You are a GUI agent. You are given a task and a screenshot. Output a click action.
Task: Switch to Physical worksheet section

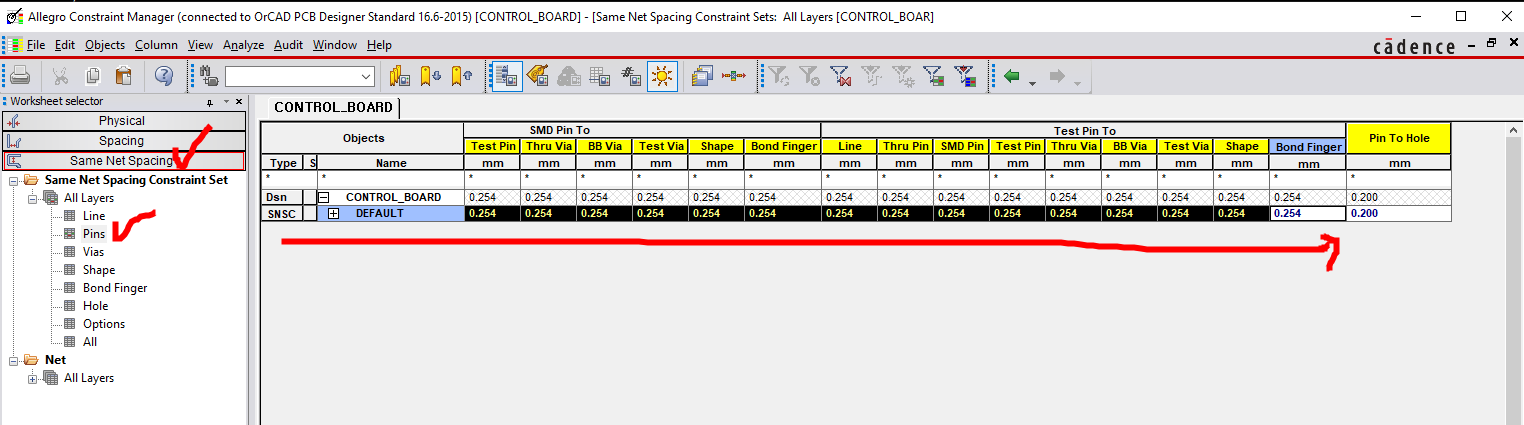coord(124,121)
